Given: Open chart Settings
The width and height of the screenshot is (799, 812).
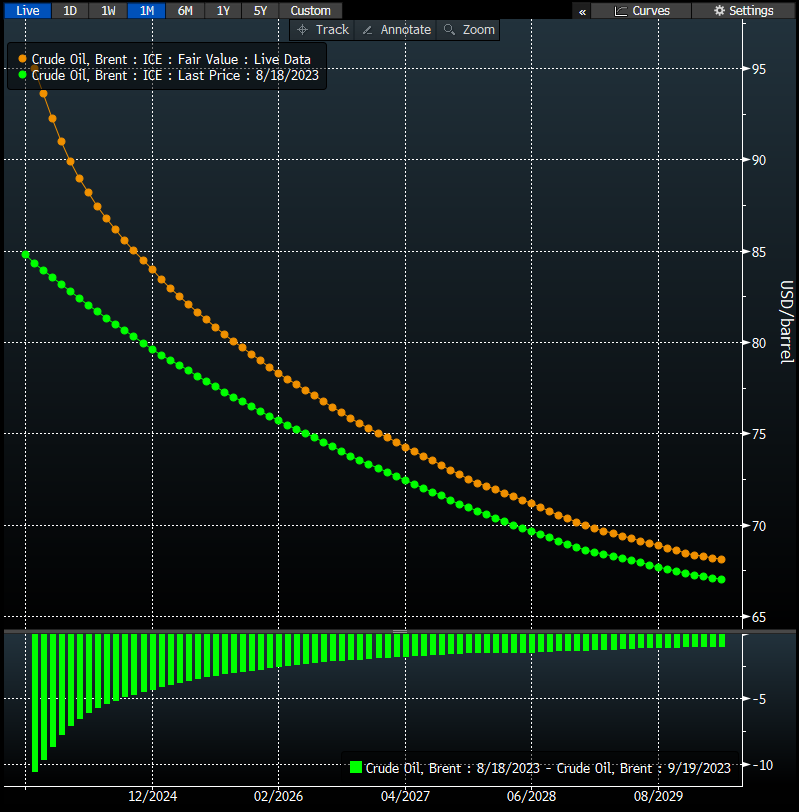Looking at the screenshot, I should click(x=743, y=11).
